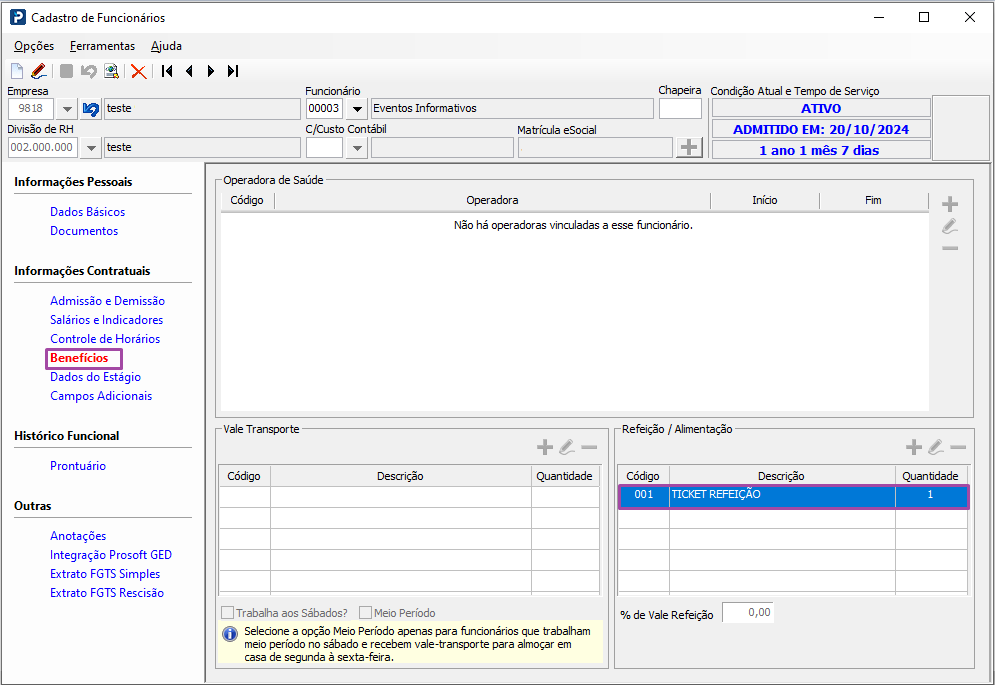Open Documentos section
The height and width of the screenshot is (685, 995).
(84, 231)
